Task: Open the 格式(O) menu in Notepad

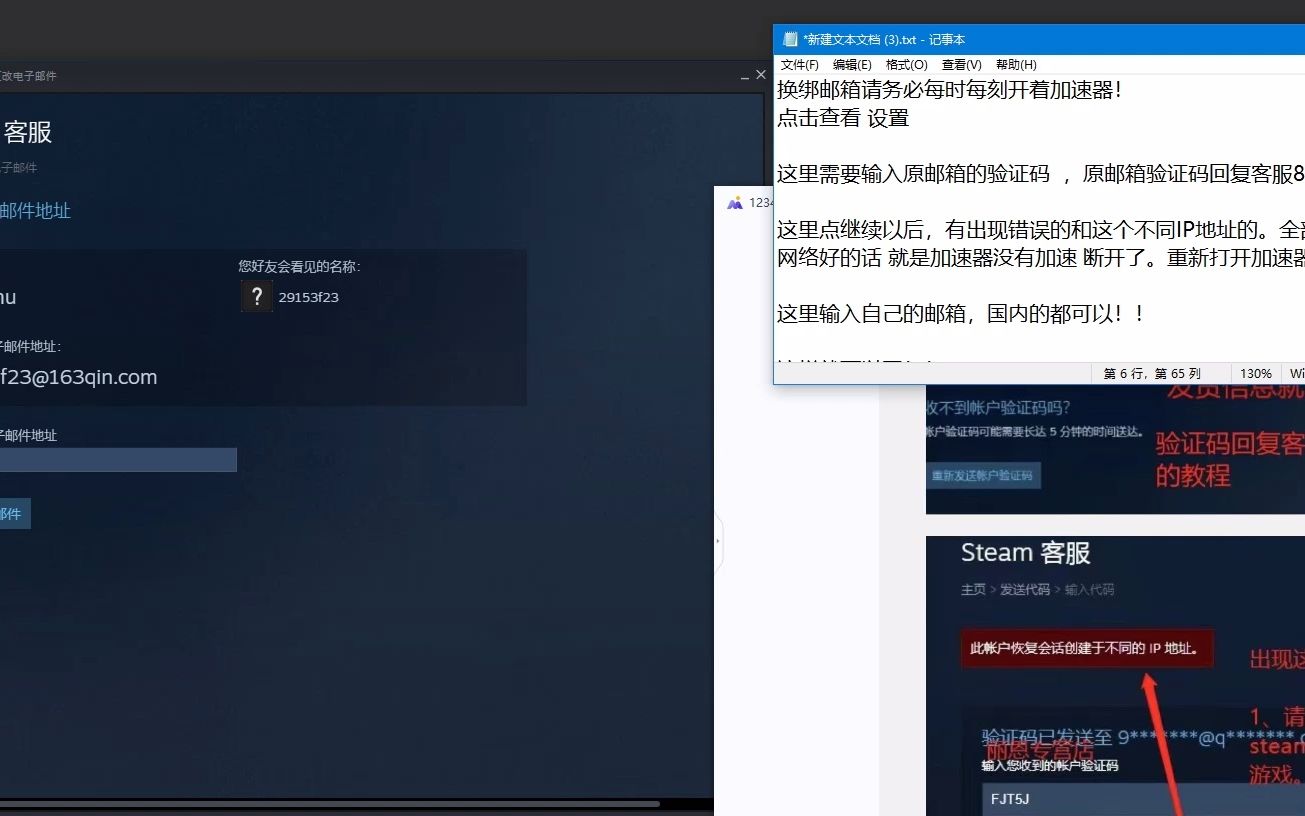Action: (907, 64)
